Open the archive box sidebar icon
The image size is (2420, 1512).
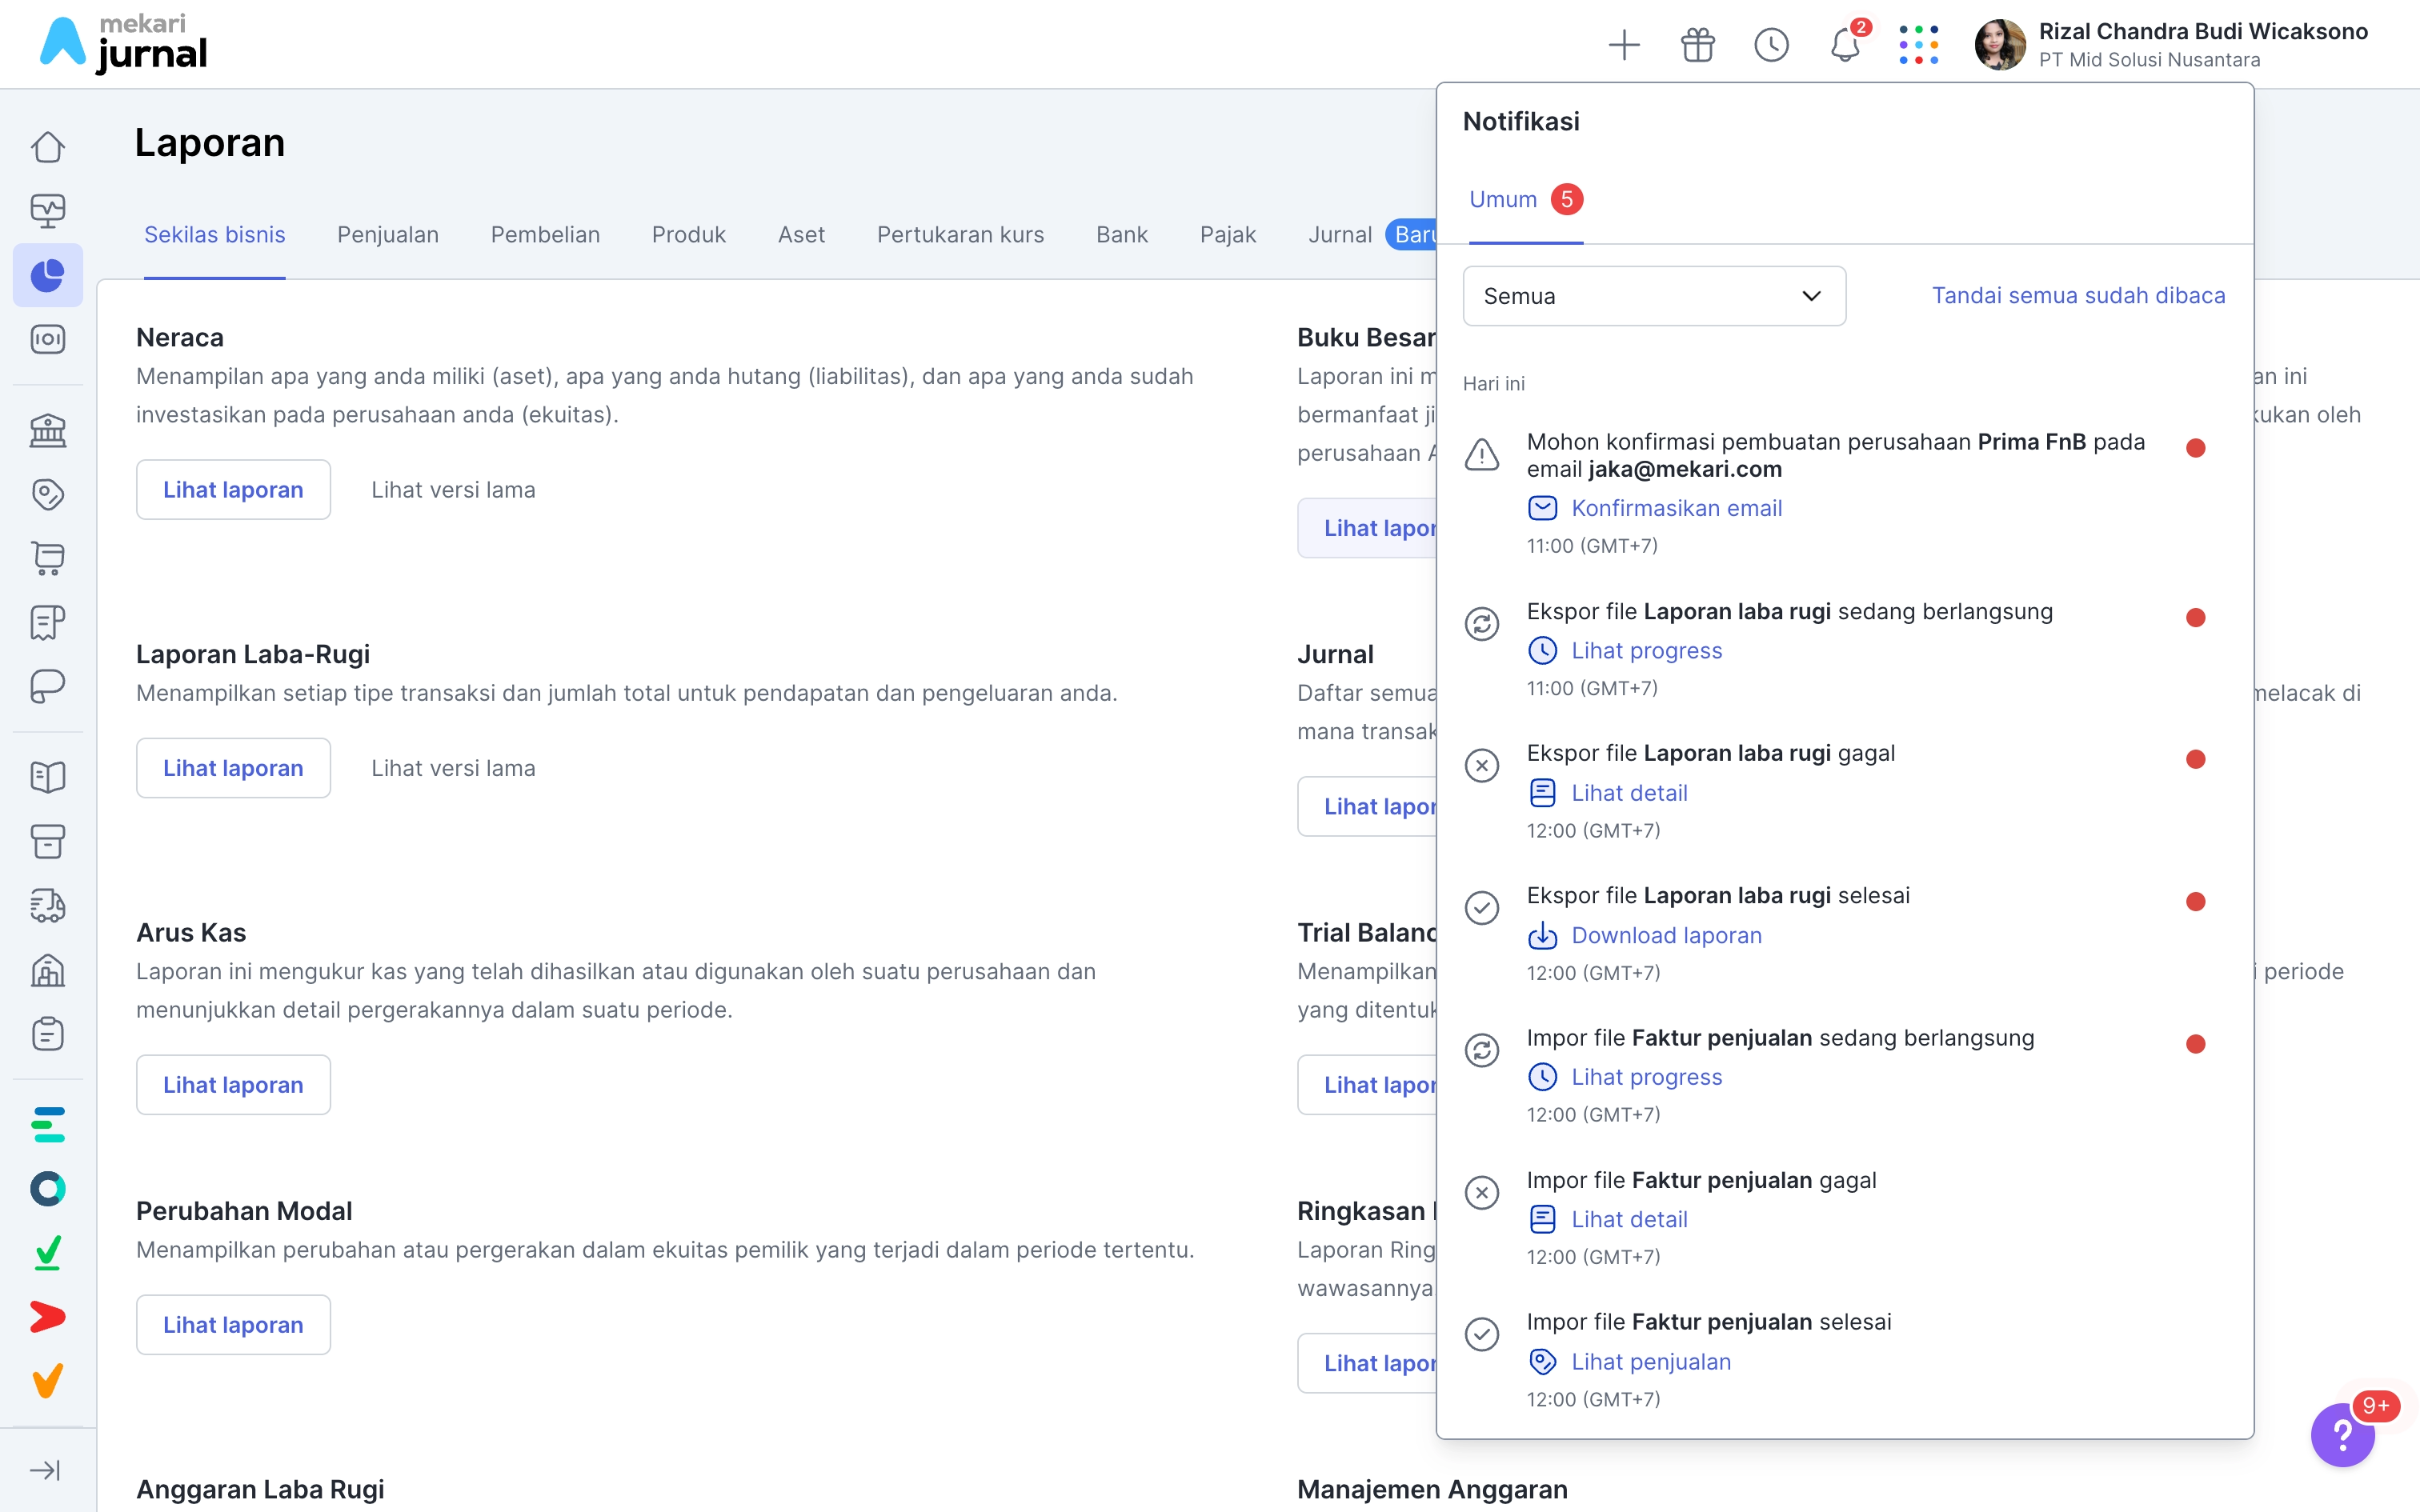pyautogui.click(x=48, y=842)
